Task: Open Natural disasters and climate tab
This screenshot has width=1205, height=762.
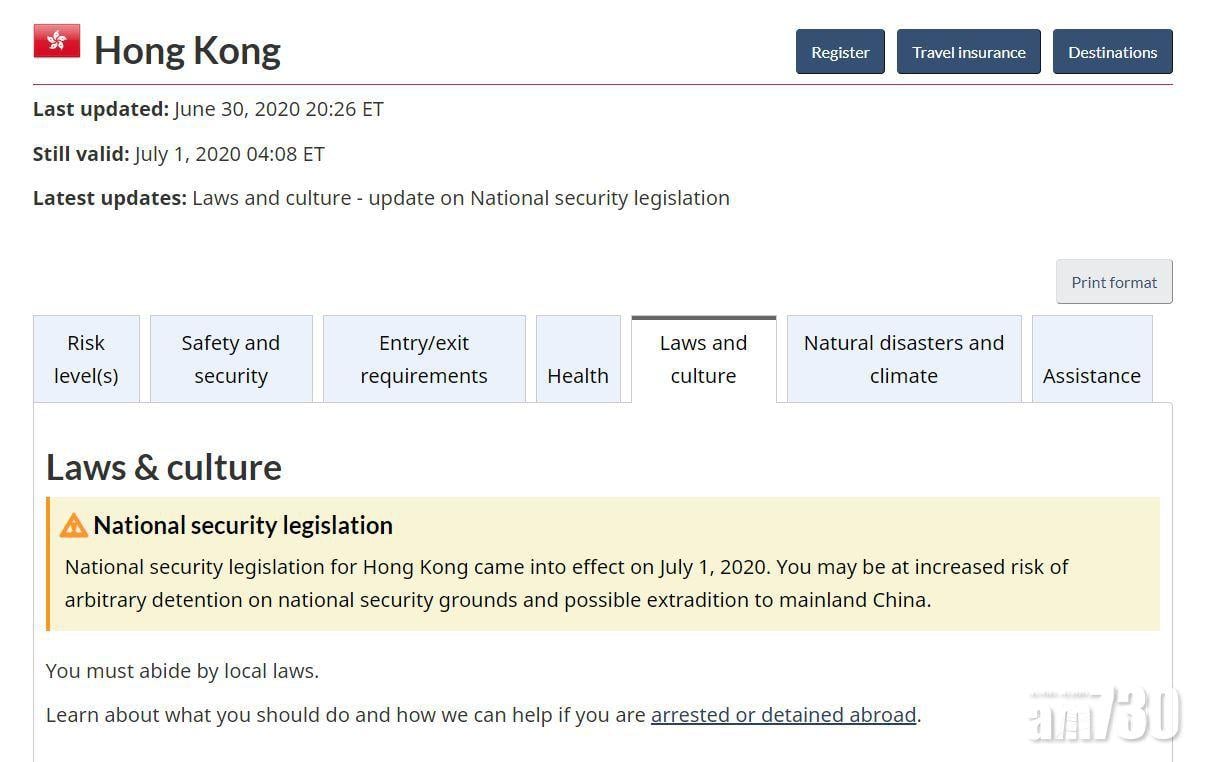Action: pyautogui.click(x=904, y=359)
